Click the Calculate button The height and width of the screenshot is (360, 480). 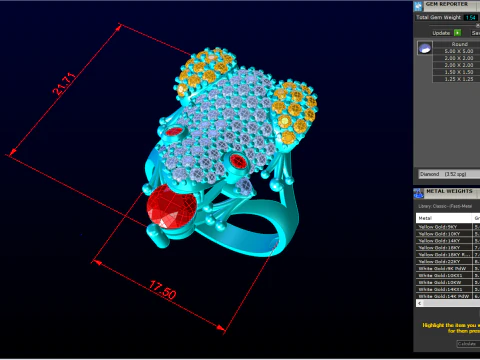pos(467,344)
